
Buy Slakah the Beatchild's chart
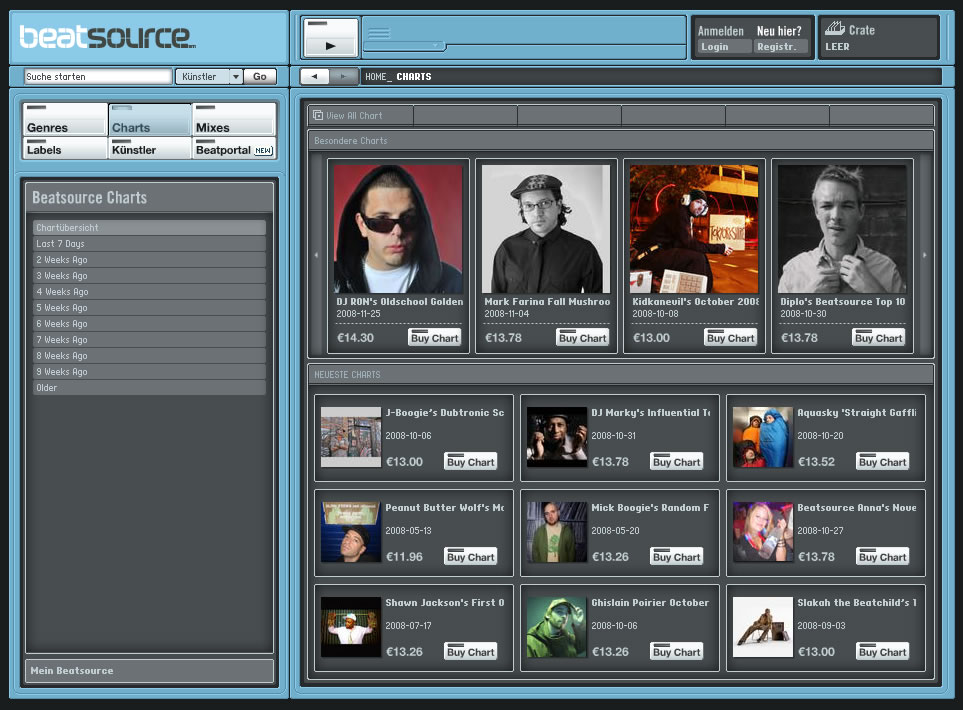883,652
